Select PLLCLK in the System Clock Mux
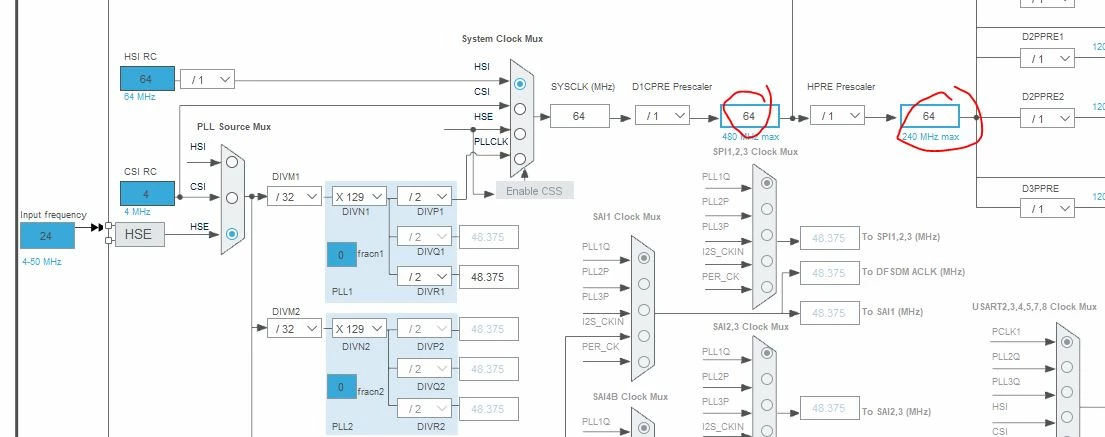The width and height of the screenshot is (1105, 437). click(520, 159)
